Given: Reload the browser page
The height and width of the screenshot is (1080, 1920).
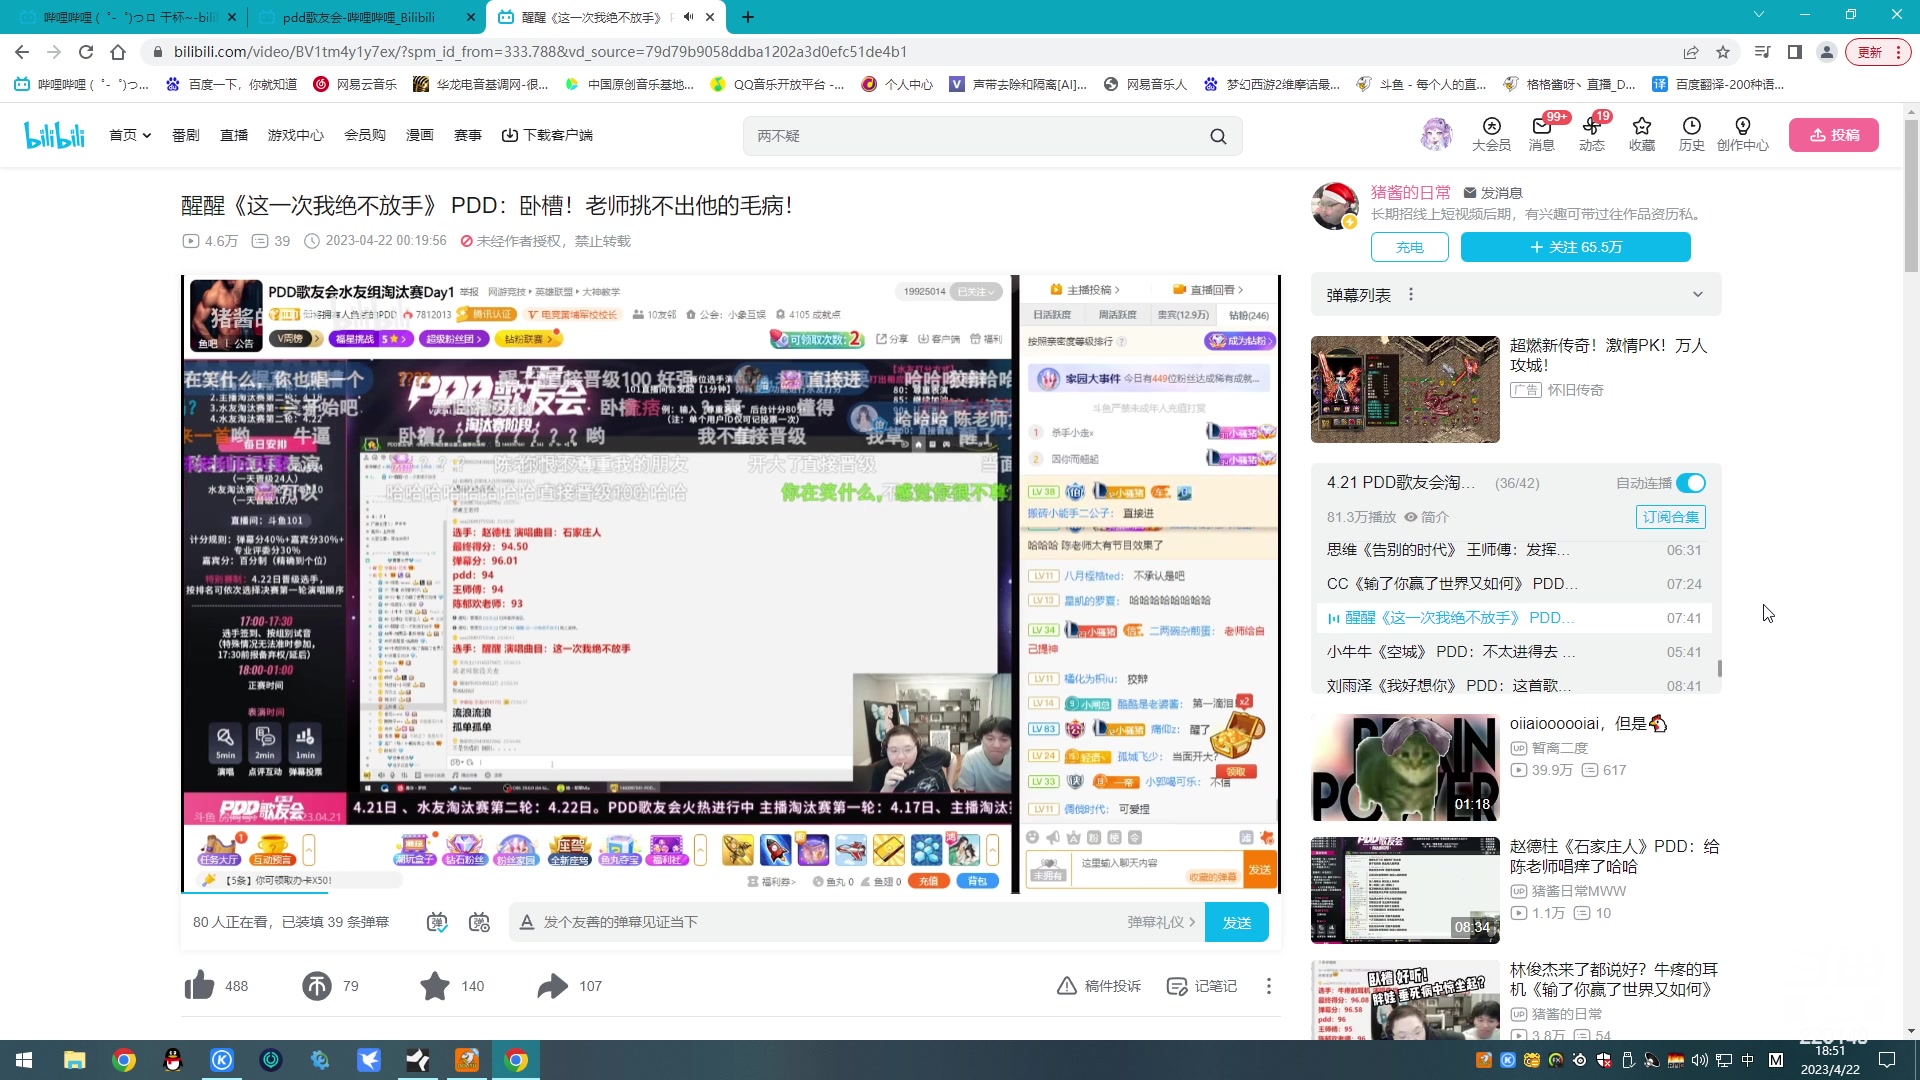Looking at the screenshot, I should [x=86, y=52].
